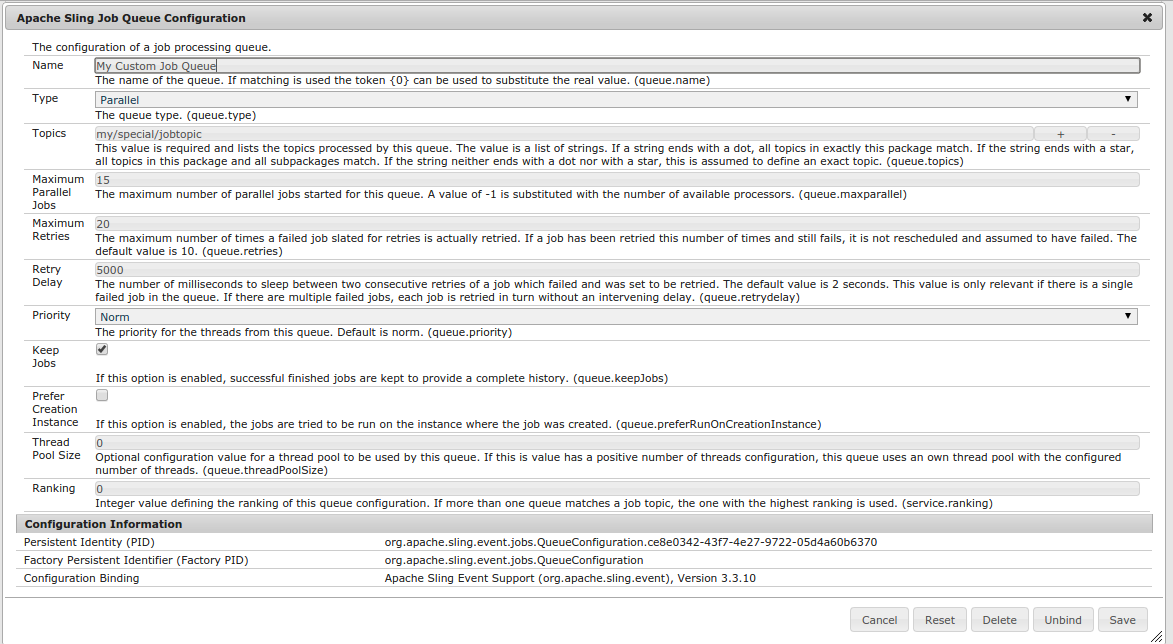Click the Thread Pool Size field

tap(617, 443)
